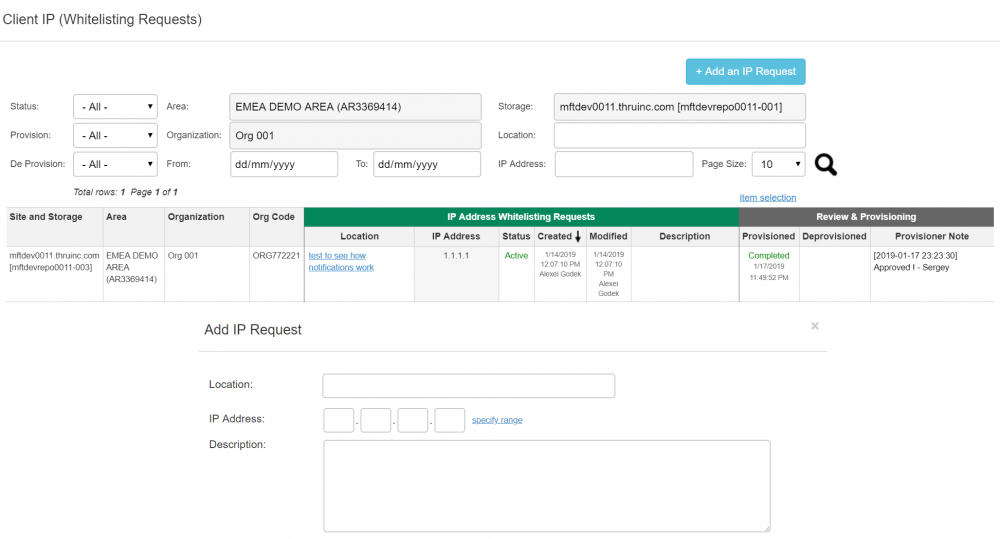Sort by the Created column header
Screen dimensions: 1000x539
point(559,236)
